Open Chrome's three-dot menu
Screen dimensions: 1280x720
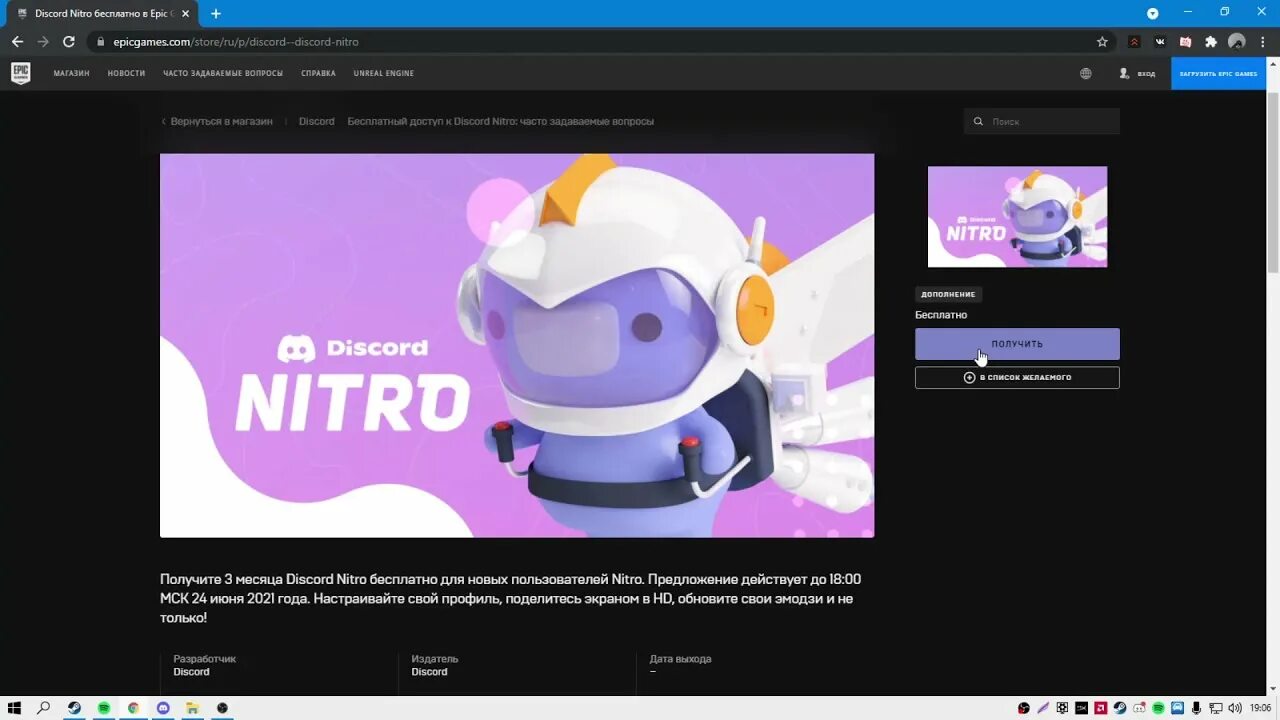click(x=1263, y=42)
